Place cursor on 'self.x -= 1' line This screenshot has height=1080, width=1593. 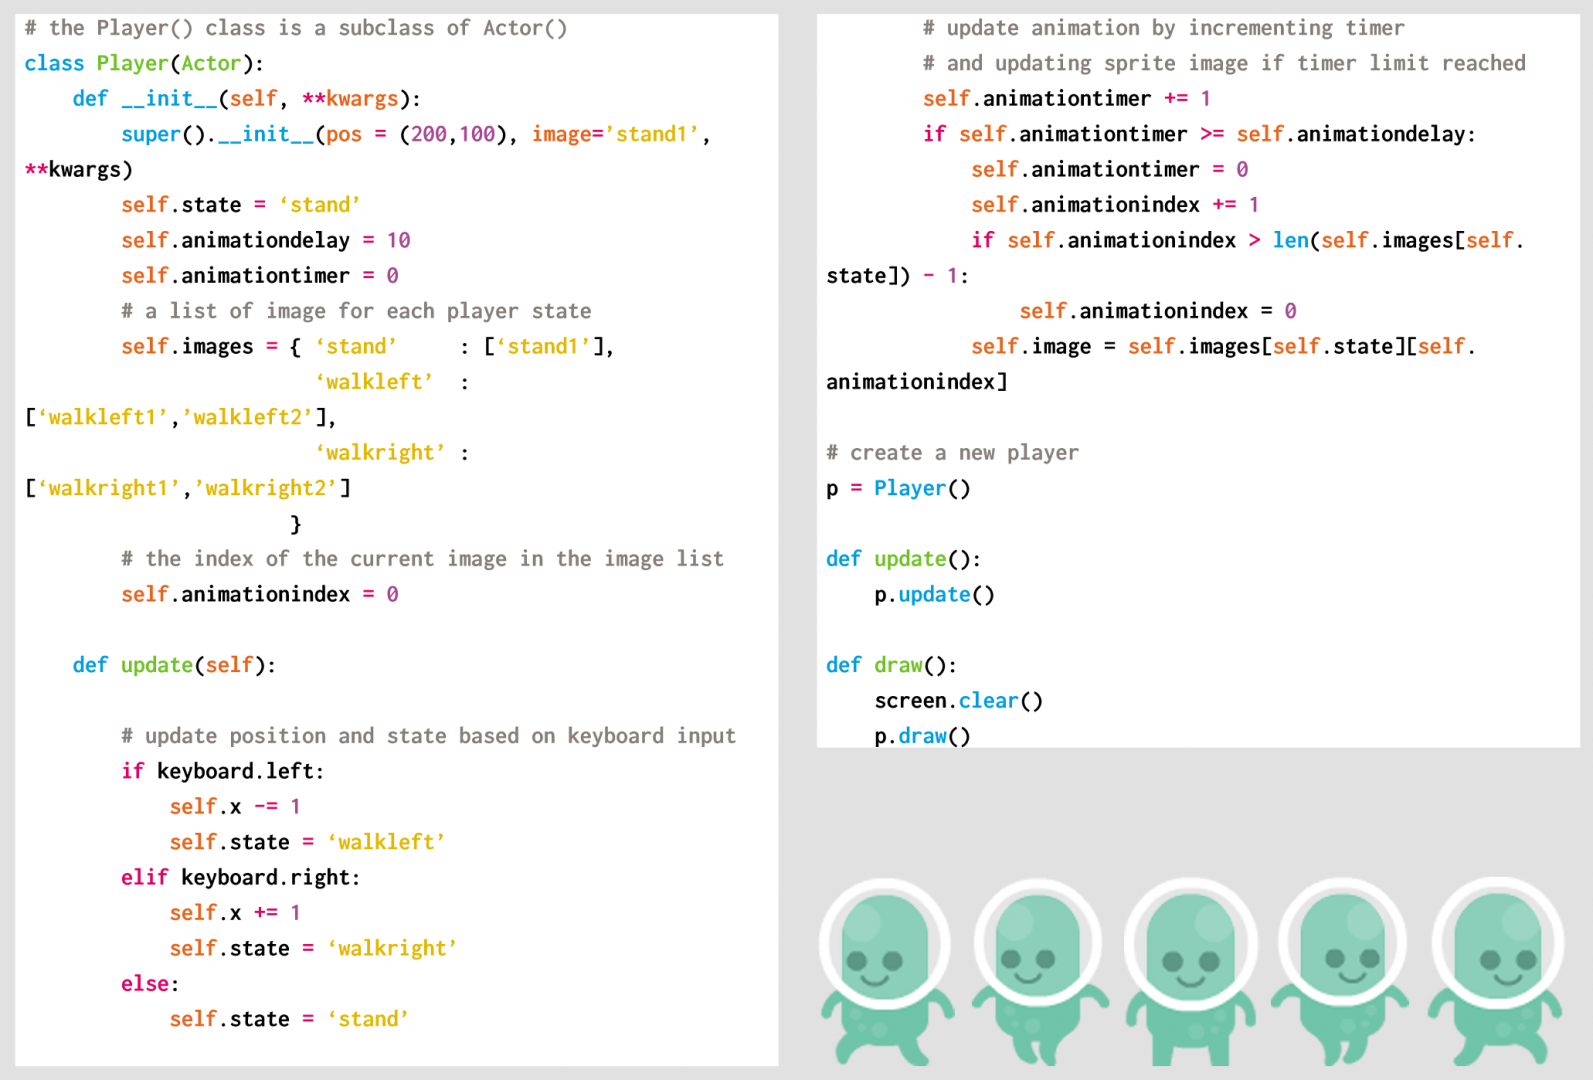pos(234,807)
